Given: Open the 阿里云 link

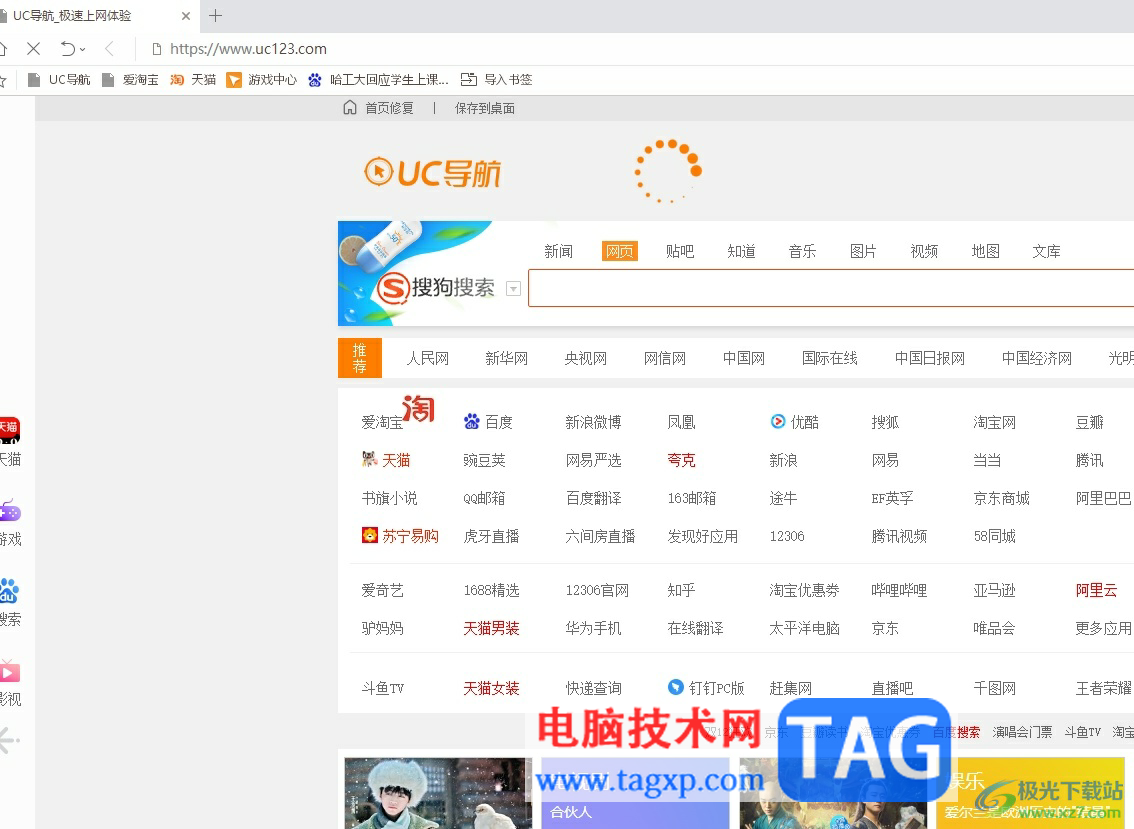Looking at the screenshot, I should point(1096,590).
